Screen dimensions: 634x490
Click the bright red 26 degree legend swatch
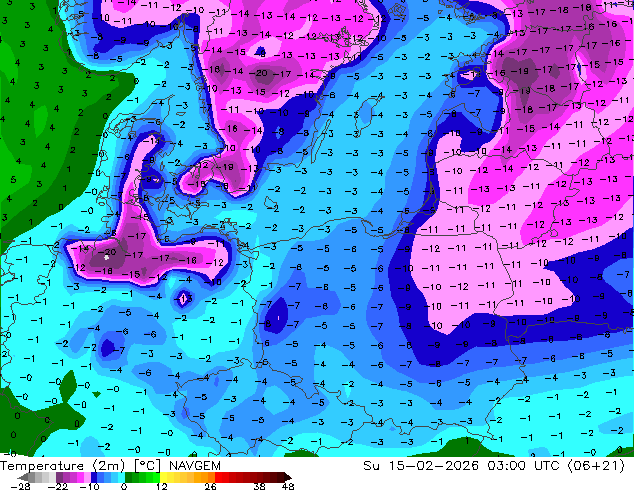(x=218, y=477)
